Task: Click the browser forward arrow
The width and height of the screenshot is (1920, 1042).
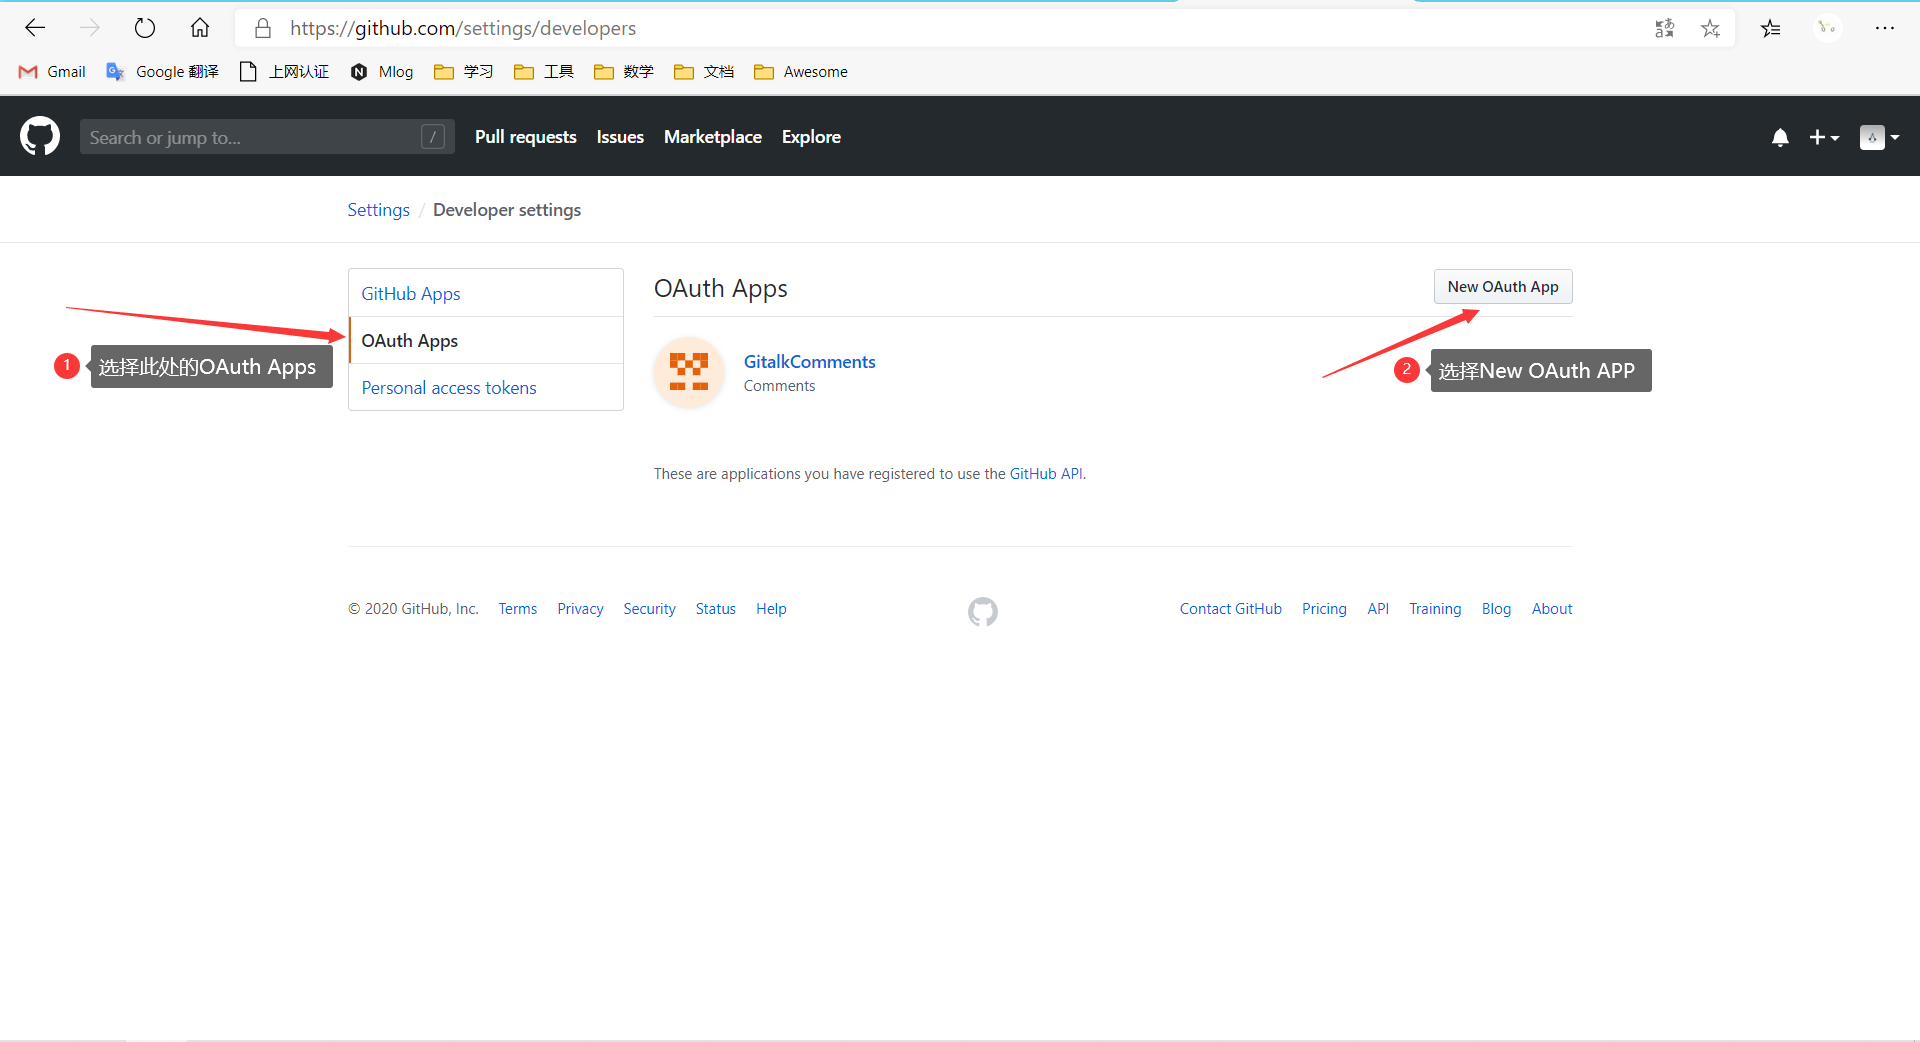Action: point(90,28)
